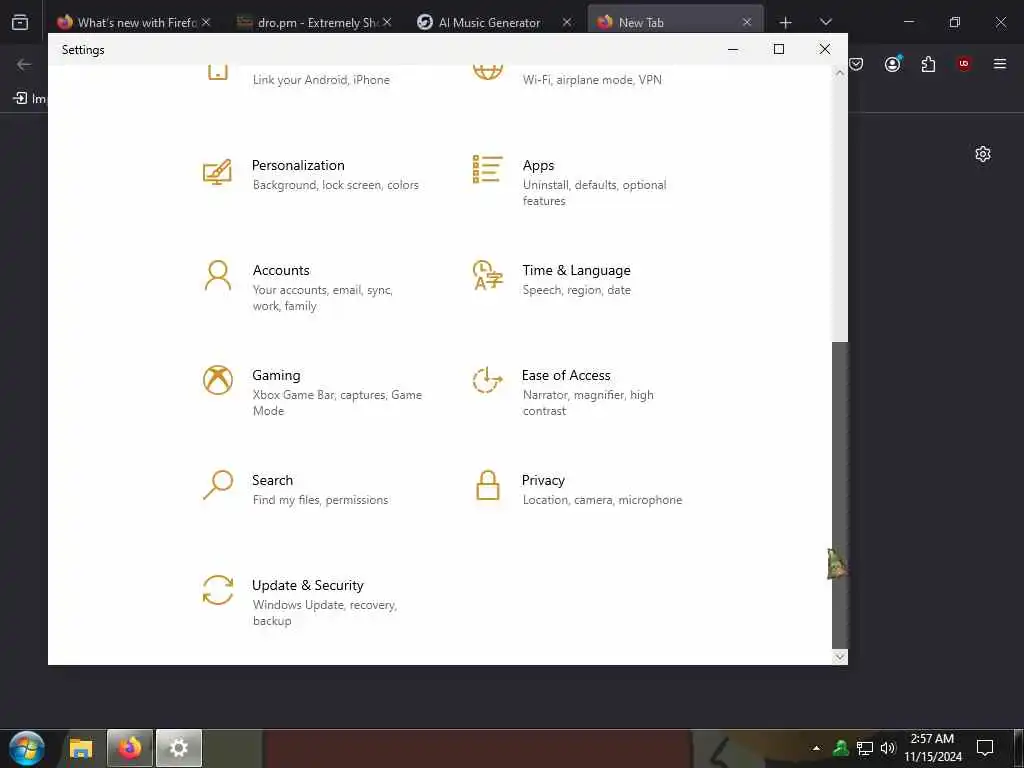Open Firefox application menu hamburger icon
Screen dimensions: 1024x768
999,64
